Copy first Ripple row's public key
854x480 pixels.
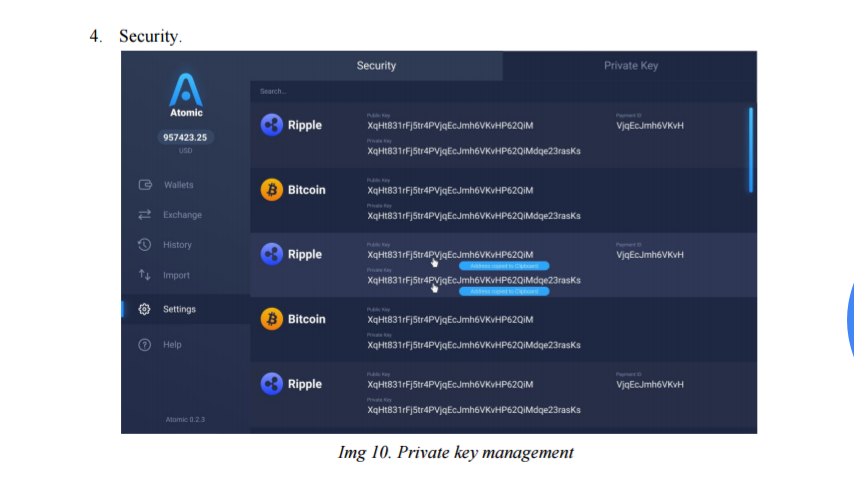pos(450,125)
